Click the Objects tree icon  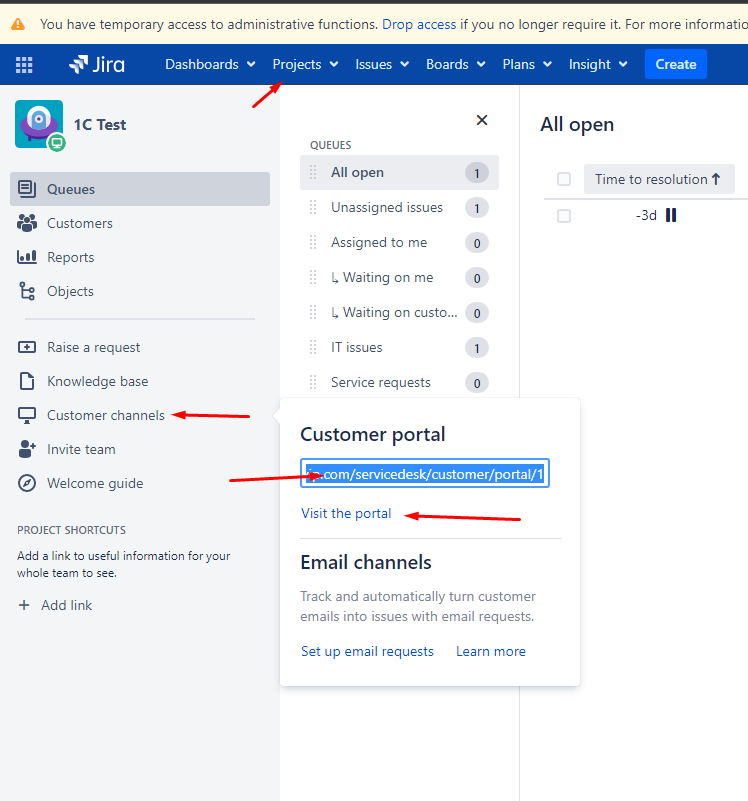click(x=27, y=291)
